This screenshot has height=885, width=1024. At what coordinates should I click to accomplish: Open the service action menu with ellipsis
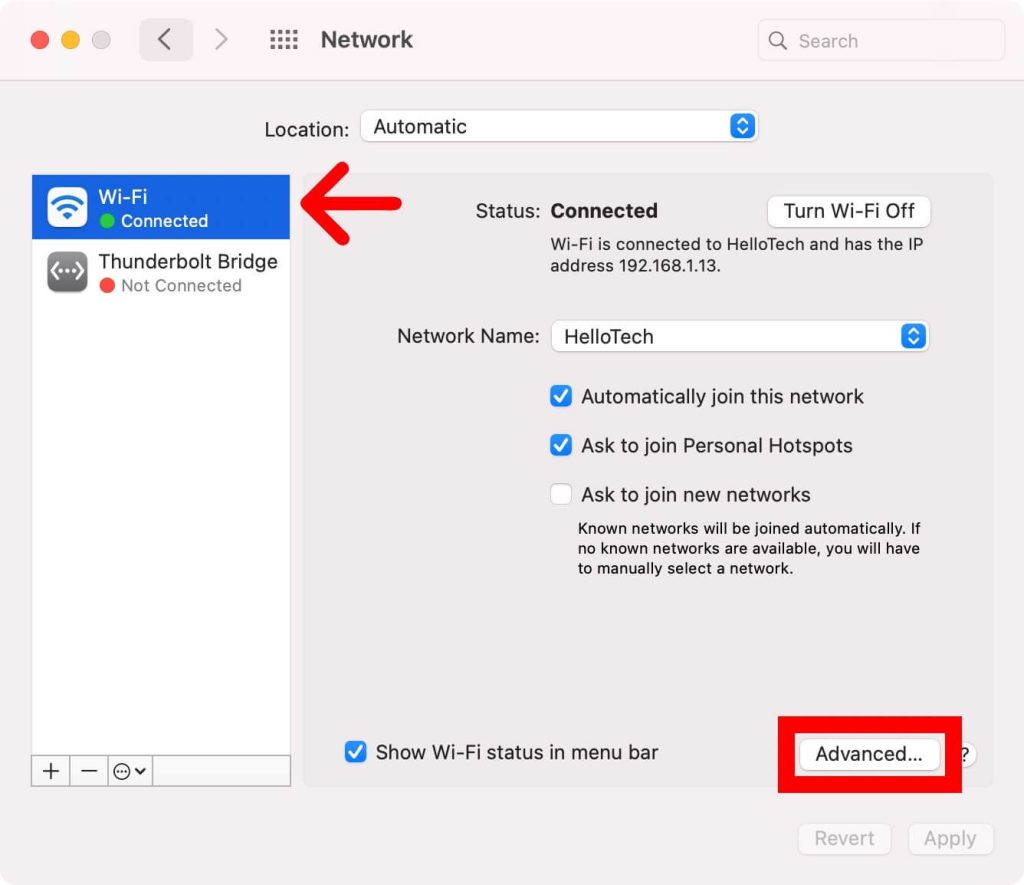pyautogui.click(x=130, y=771)
